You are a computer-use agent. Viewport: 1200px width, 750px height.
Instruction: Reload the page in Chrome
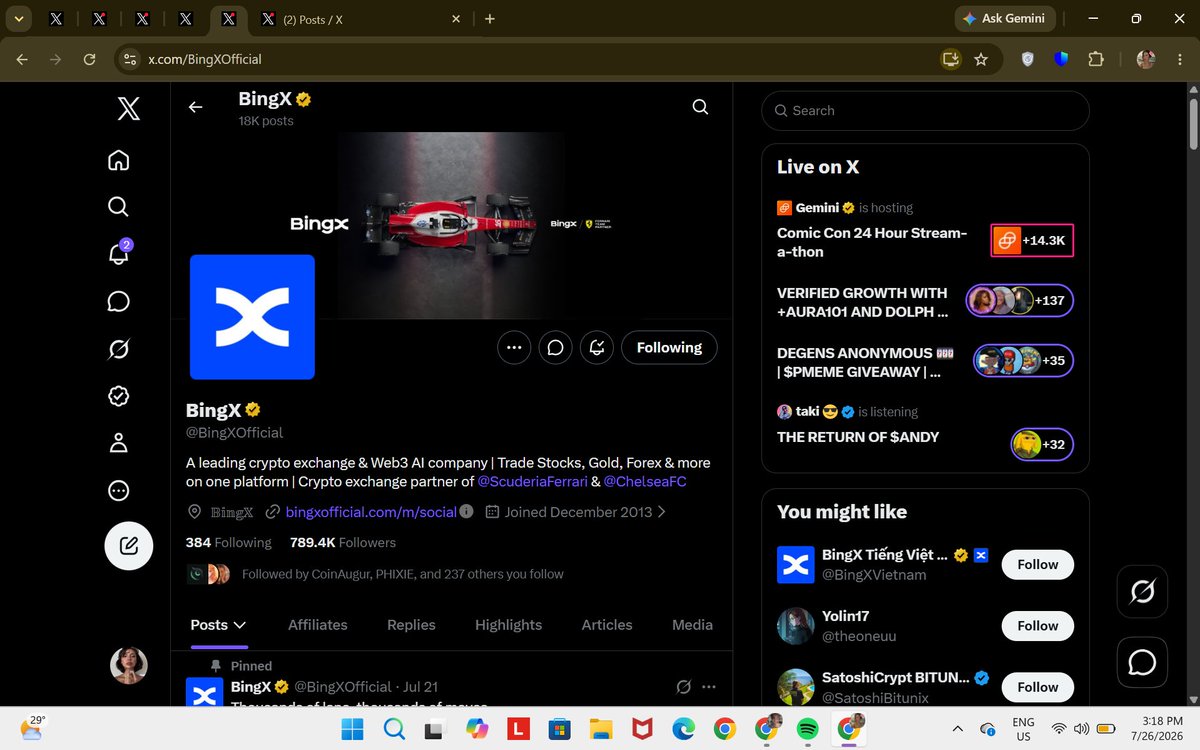coord(90,60)
